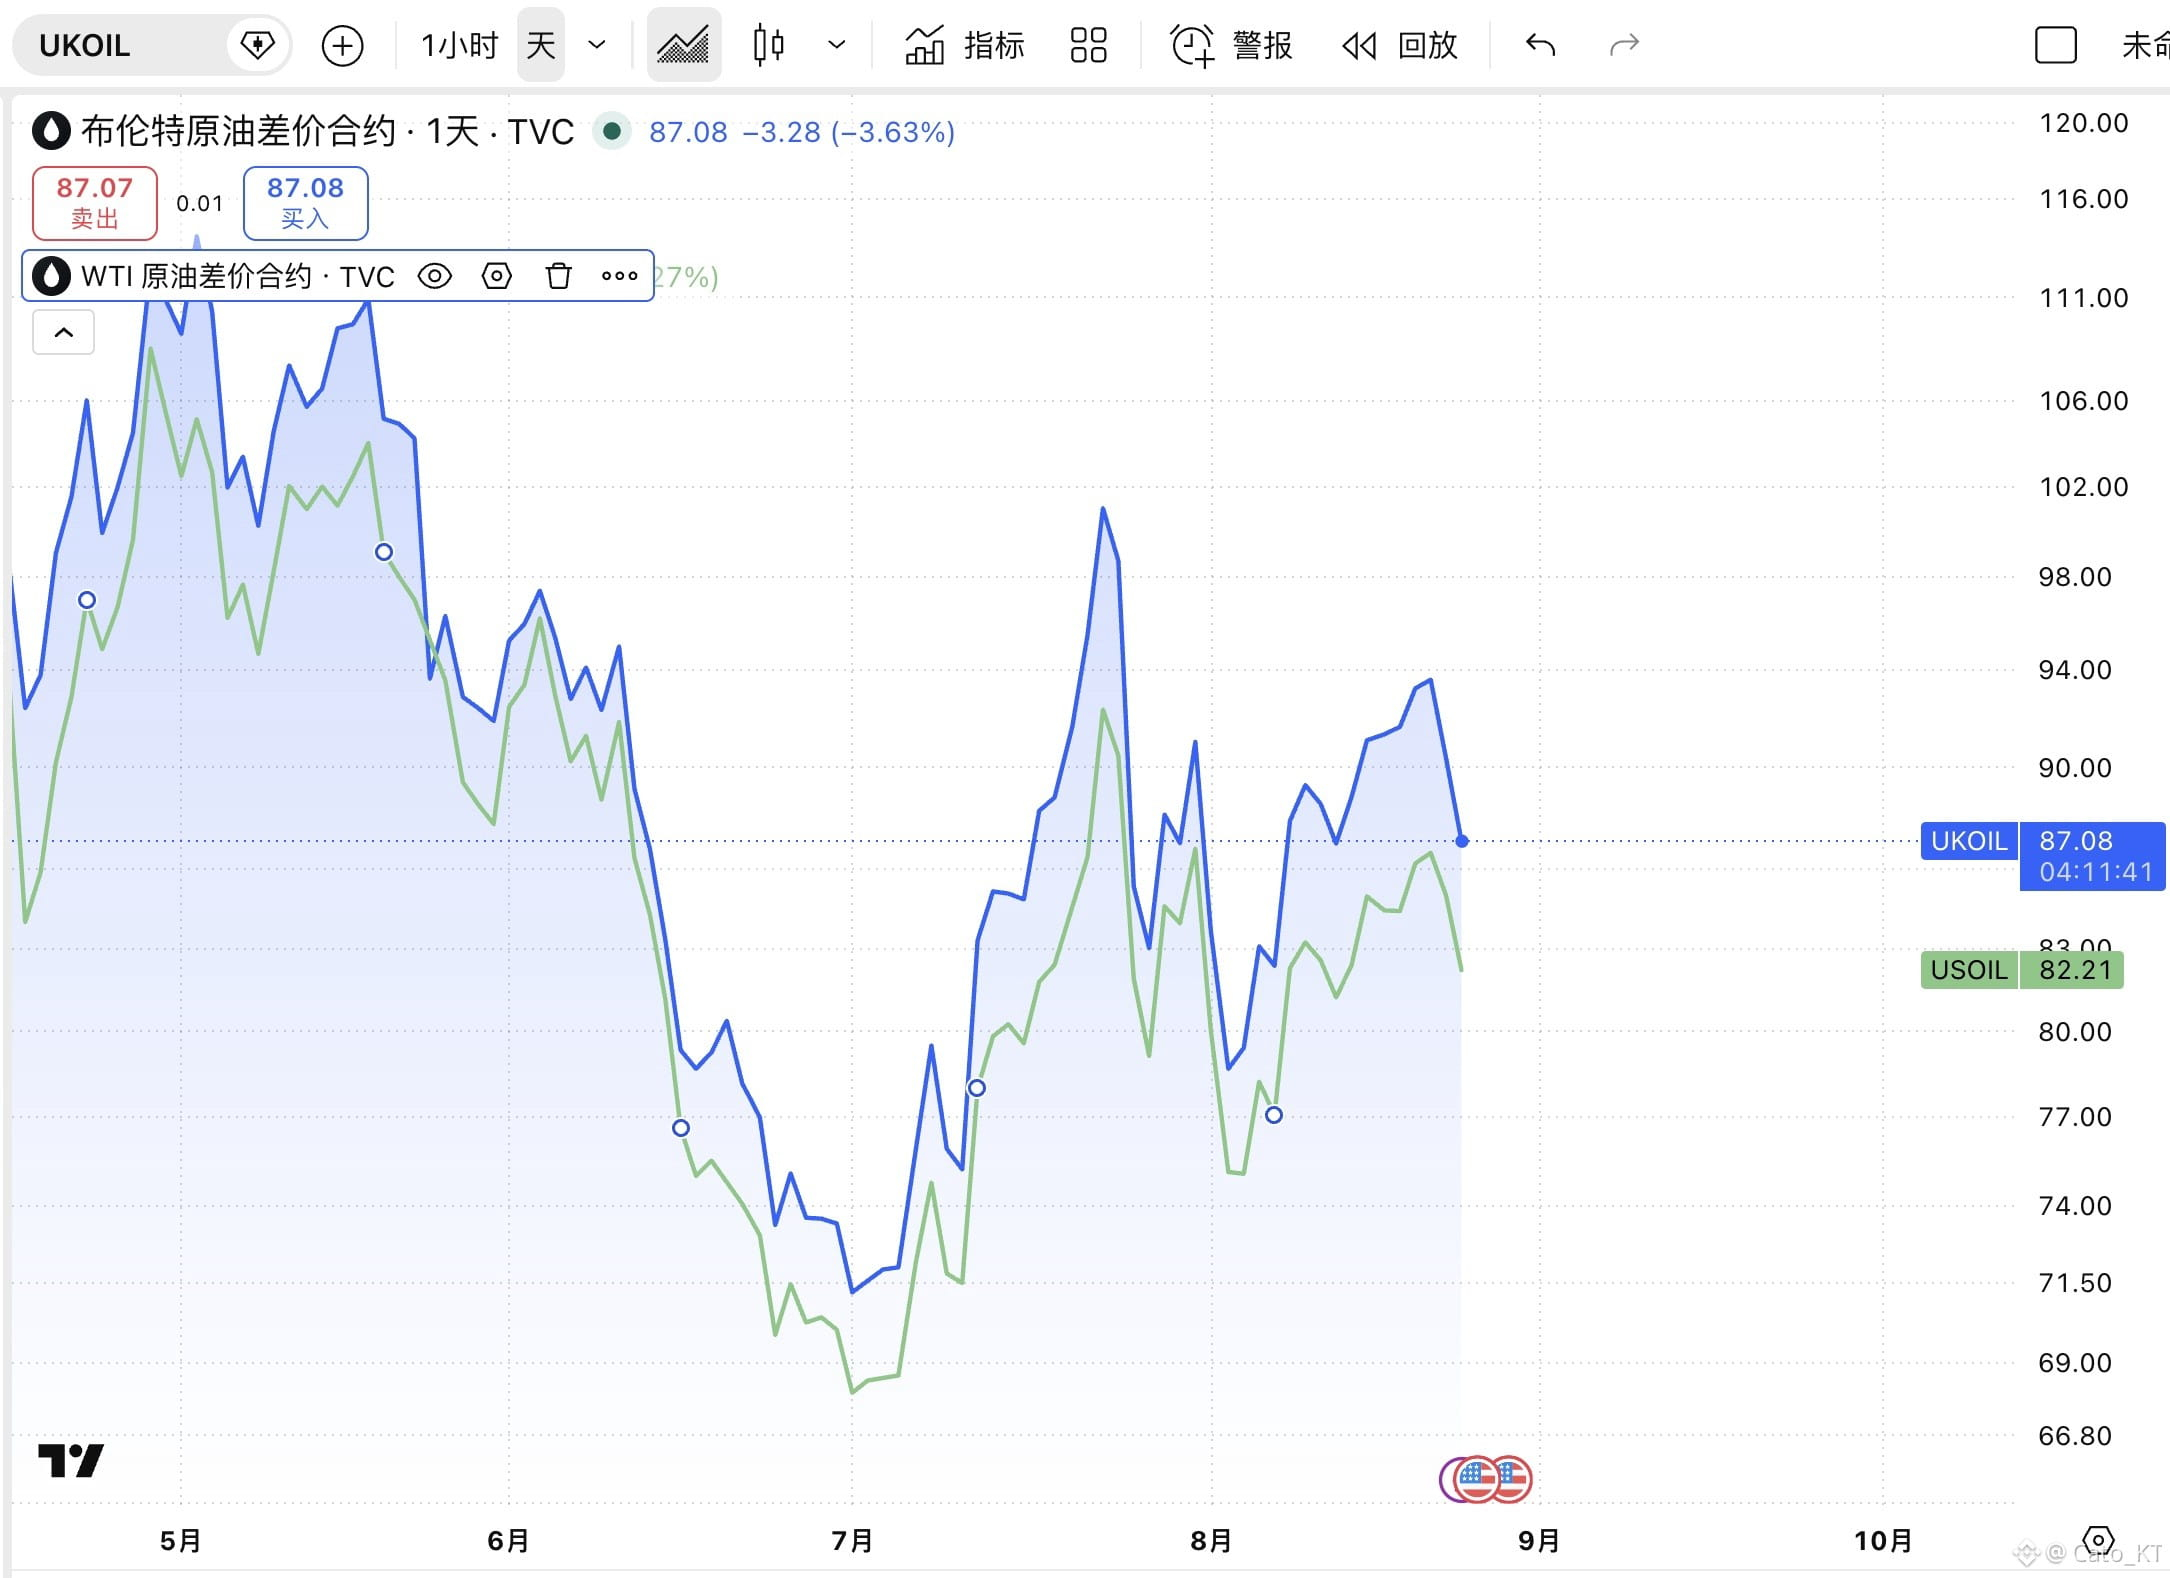Click the 87.07 卖出 sell button
This screenshot has height=1578, width=2170.
(x=95, y=203)
